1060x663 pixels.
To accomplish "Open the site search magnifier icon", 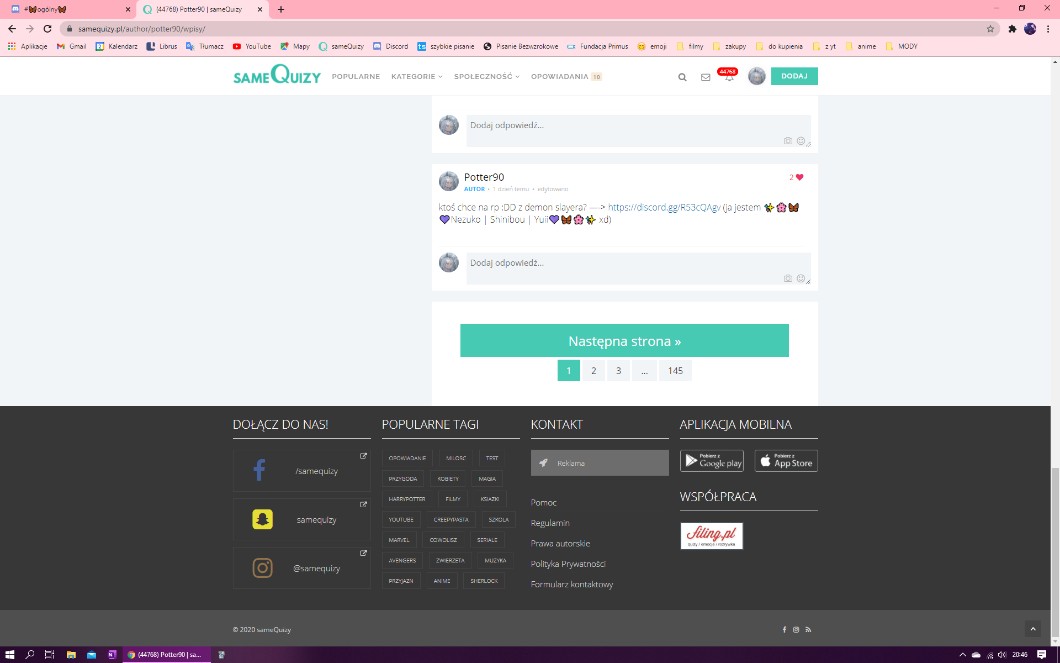I will point(682,77).
